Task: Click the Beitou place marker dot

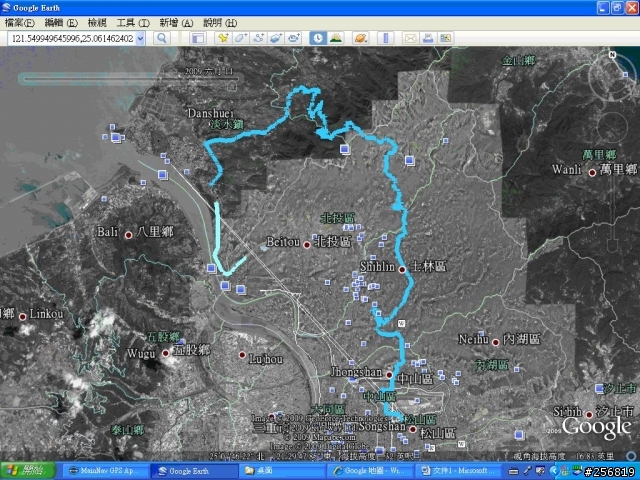Action: pos(307,244)
